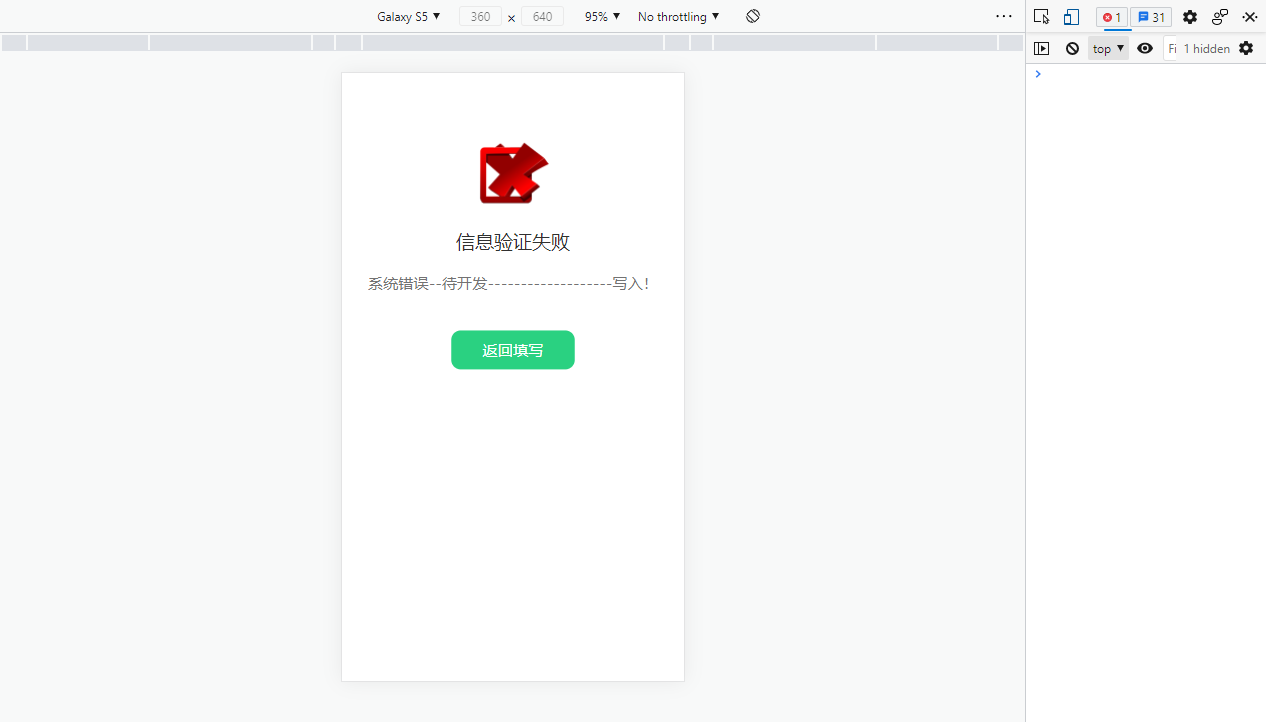Activate the inspect element picker icon

click(1041, 17)
